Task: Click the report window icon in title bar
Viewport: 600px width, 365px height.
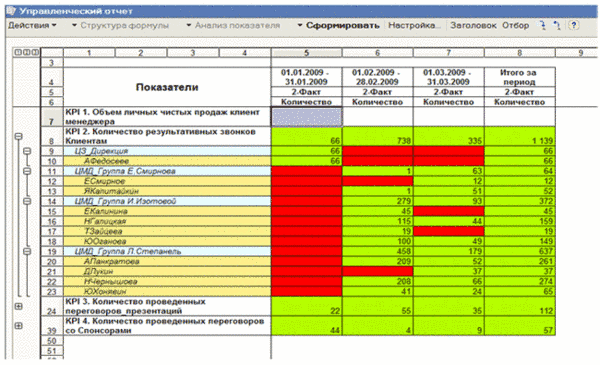Action: tap(11, 11)
